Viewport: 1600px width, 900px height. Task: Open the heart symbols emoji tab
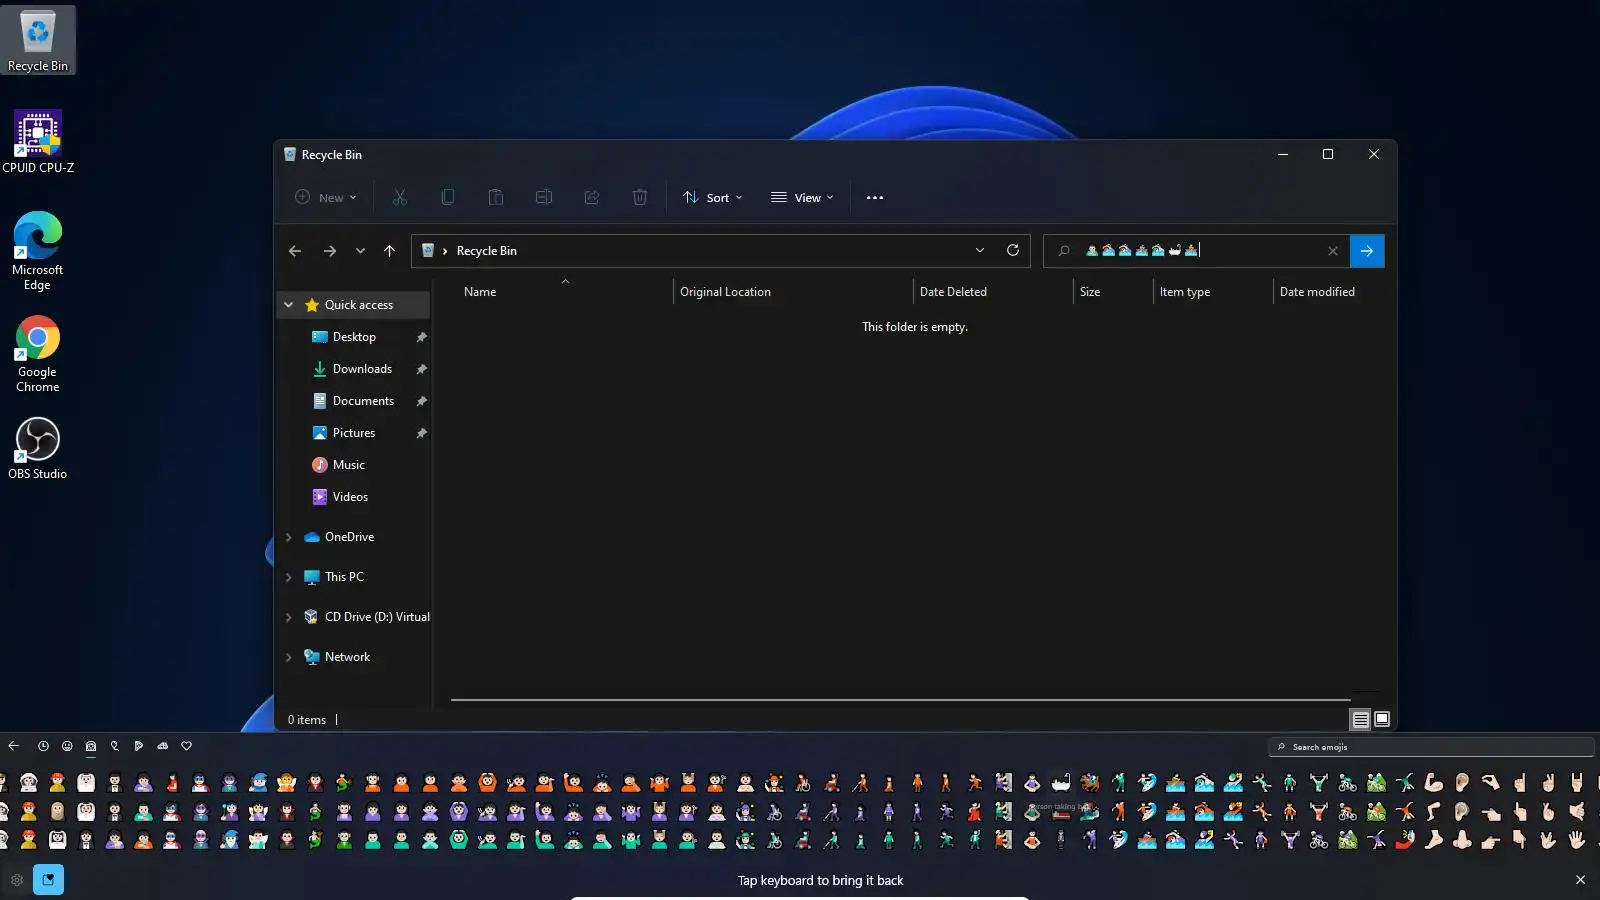click(x=186, y=746)
